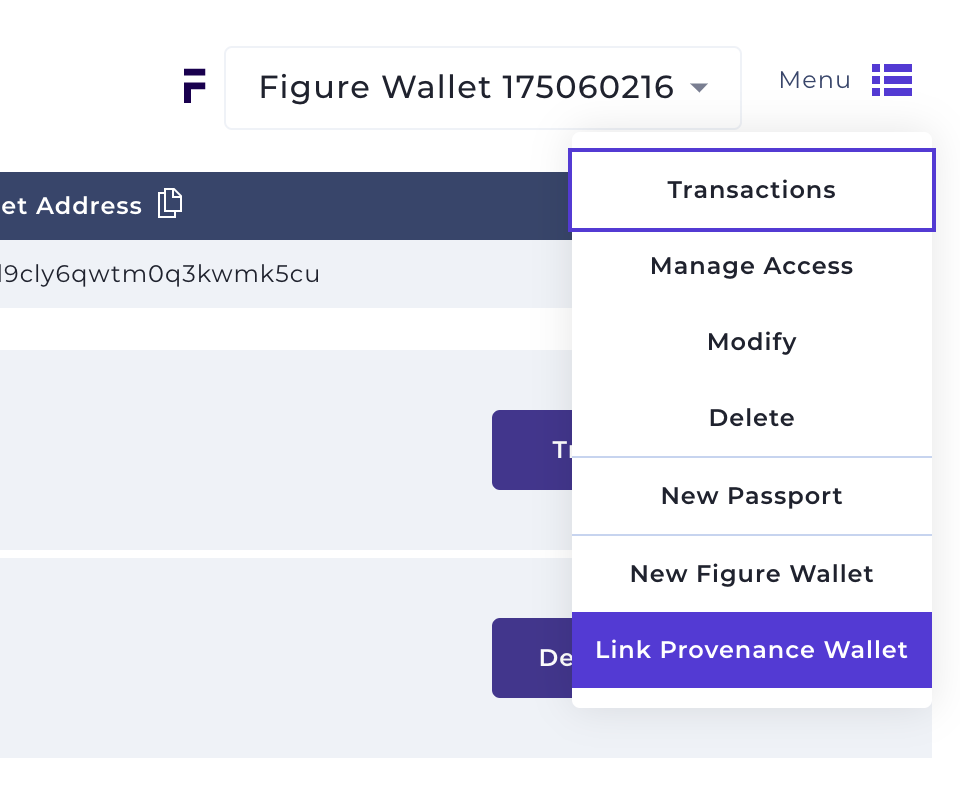This screenshot has height=796, width=960.
Task: Select Delete in the dropdown menu
Action: [x=751, y=418]
